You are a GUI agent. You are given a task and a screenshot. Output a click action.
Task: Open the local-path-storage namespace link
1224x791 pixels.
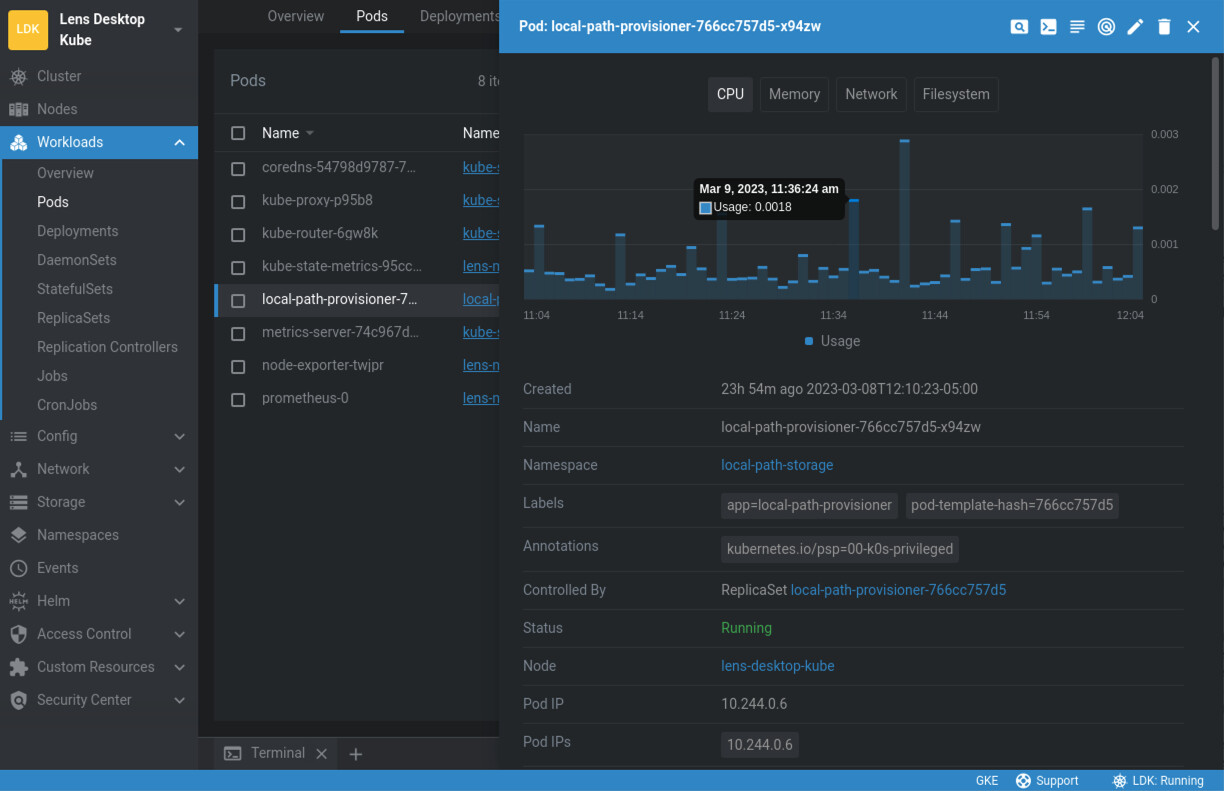coord(776,465)
